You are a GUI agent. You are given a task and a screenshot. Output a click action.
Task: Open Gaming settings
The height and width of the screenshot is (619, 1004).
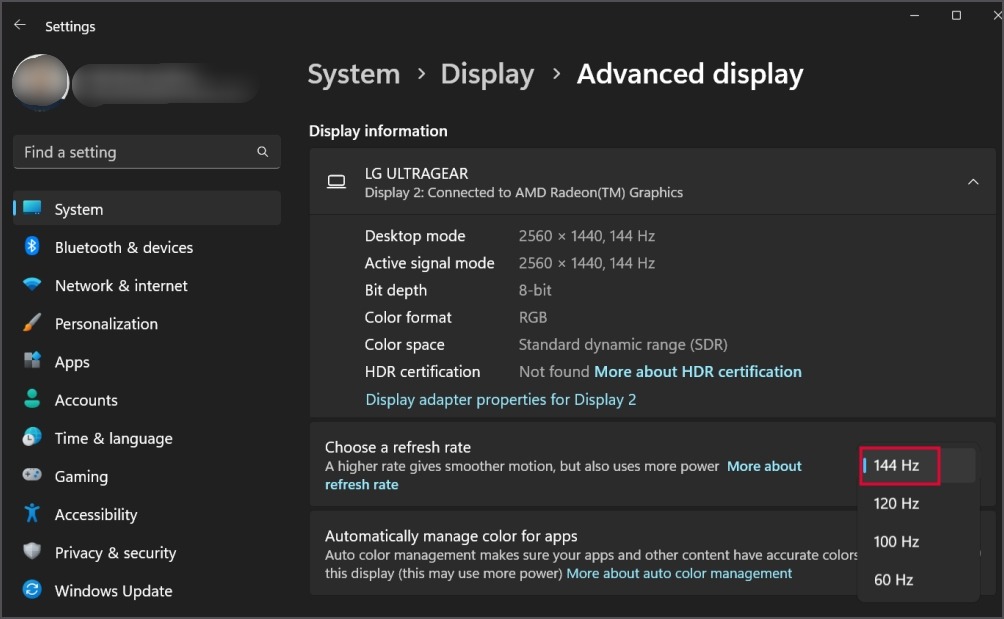tap(147, 476)
